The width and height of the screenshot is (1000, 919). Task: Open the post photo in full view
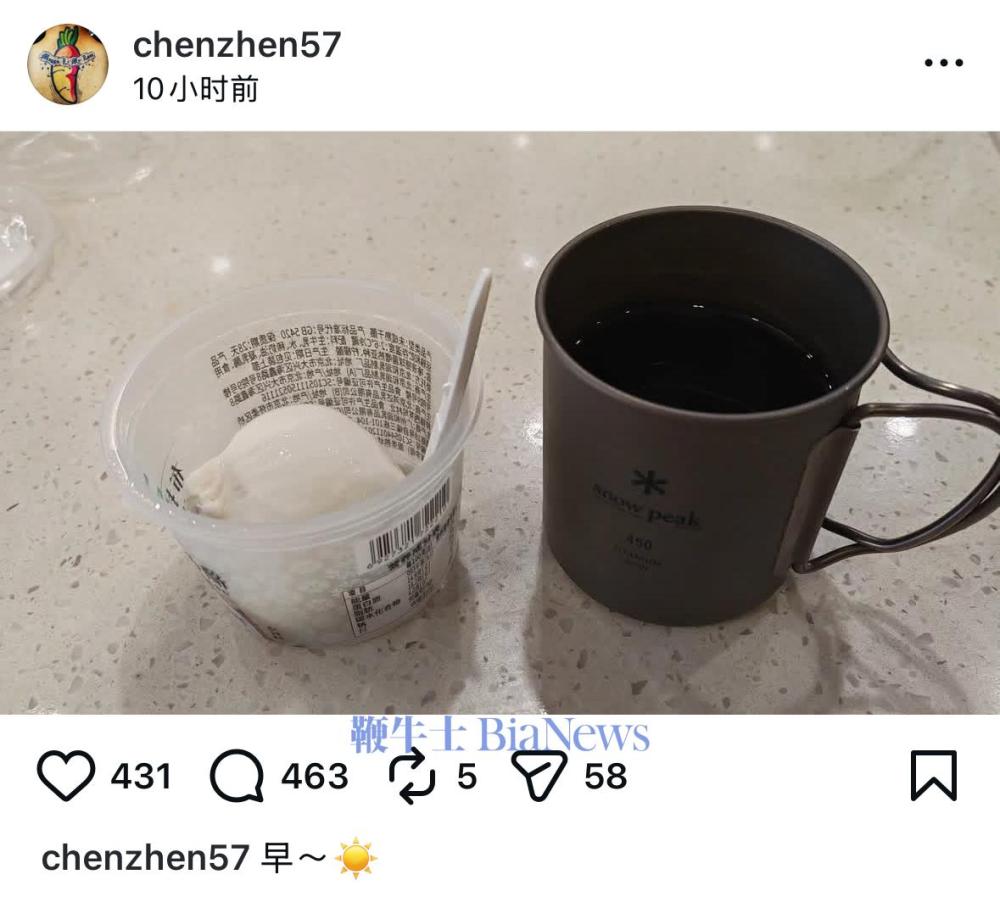pos(500,423)
